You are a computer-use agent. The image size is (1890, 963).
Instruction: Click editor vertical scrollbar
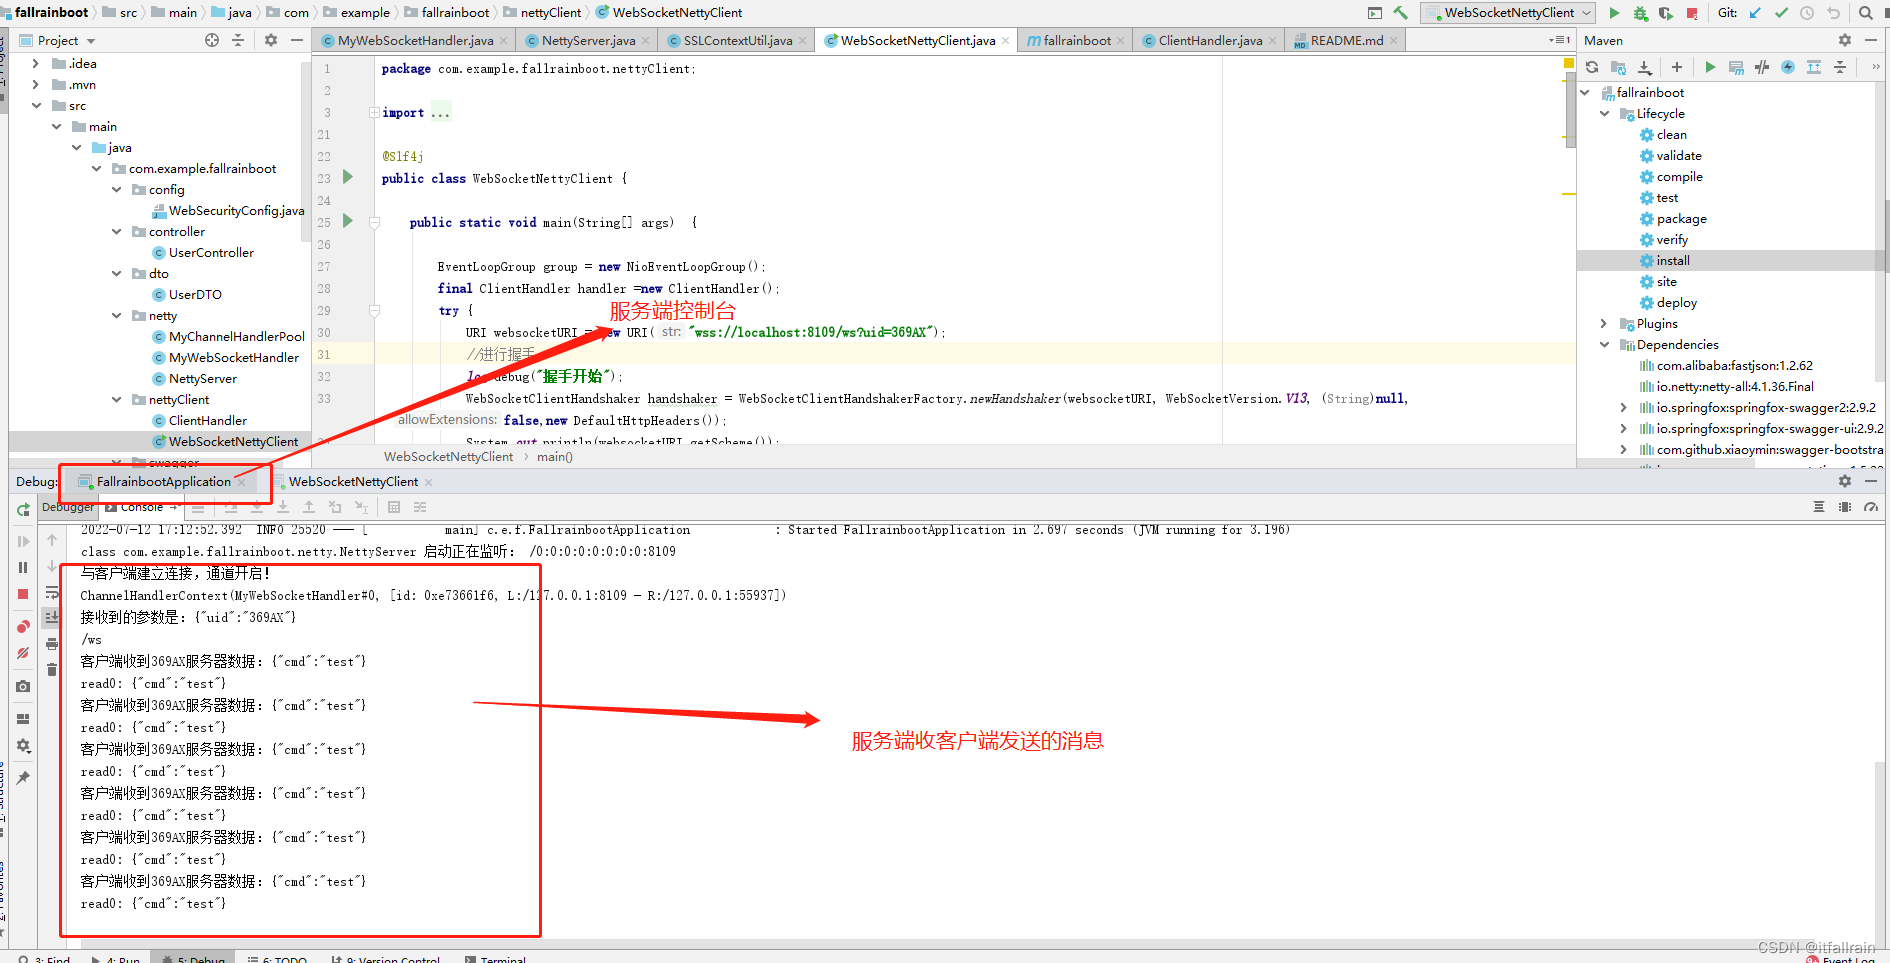tap(1570, 110)
